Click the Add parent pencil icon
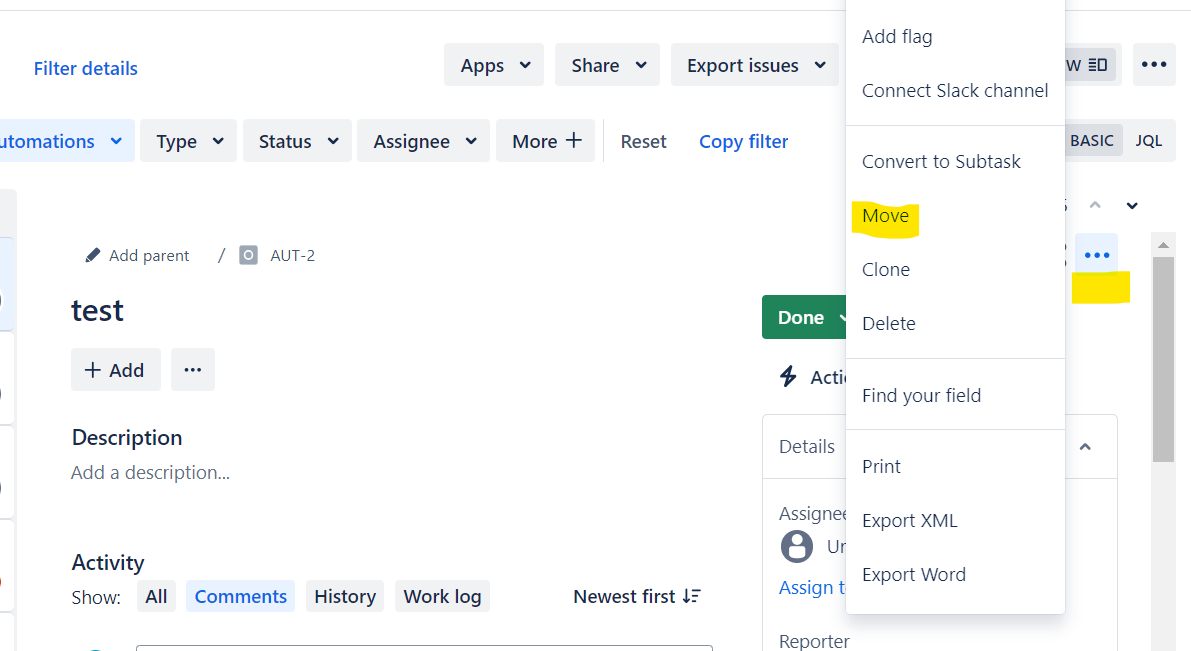This screenshot has height=651, width=1191. click(x=90, y=255)
